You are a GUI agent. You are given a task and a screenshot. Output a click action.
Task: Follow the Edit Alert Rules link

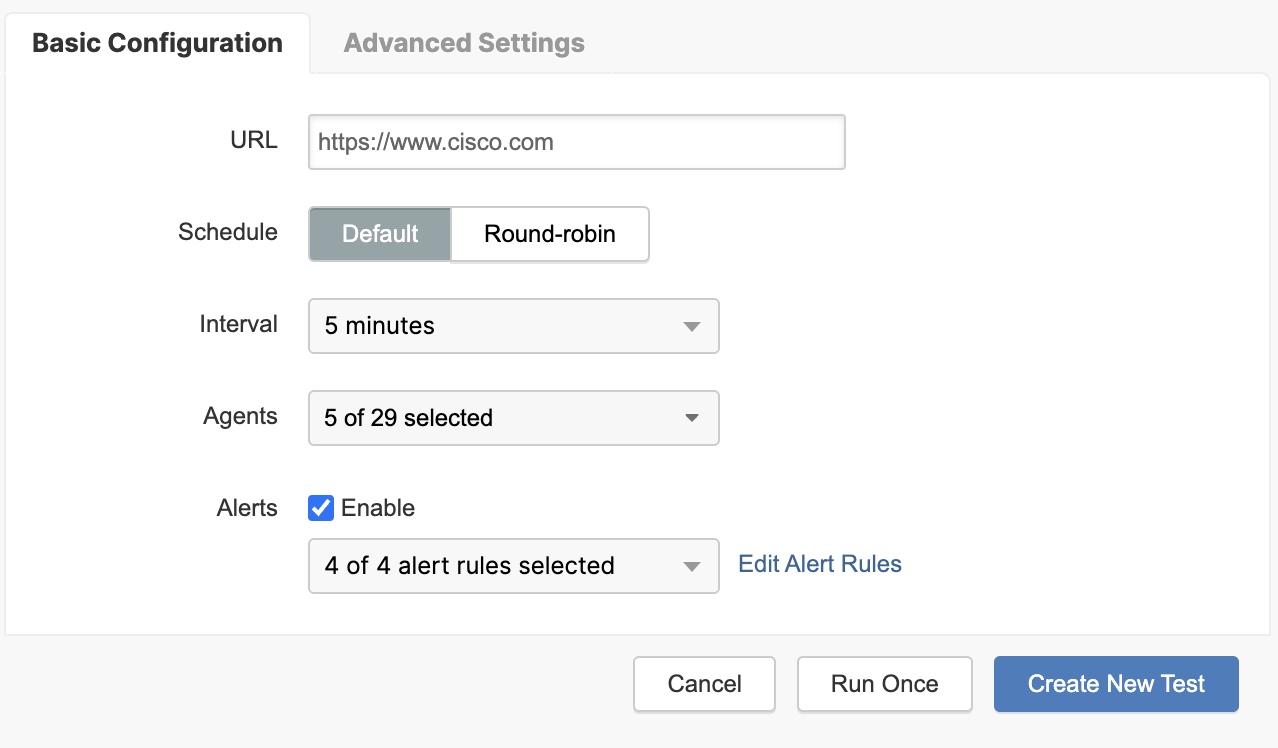coord(820,564)
